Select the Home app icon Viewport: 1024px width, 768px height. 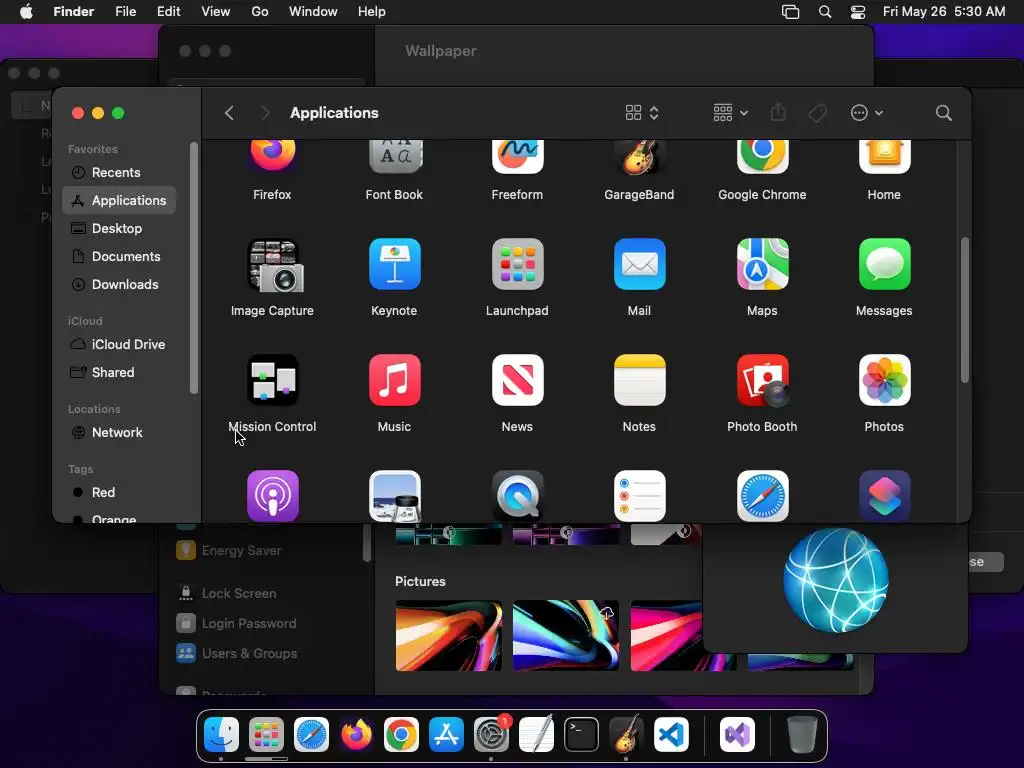pos(884,157)
